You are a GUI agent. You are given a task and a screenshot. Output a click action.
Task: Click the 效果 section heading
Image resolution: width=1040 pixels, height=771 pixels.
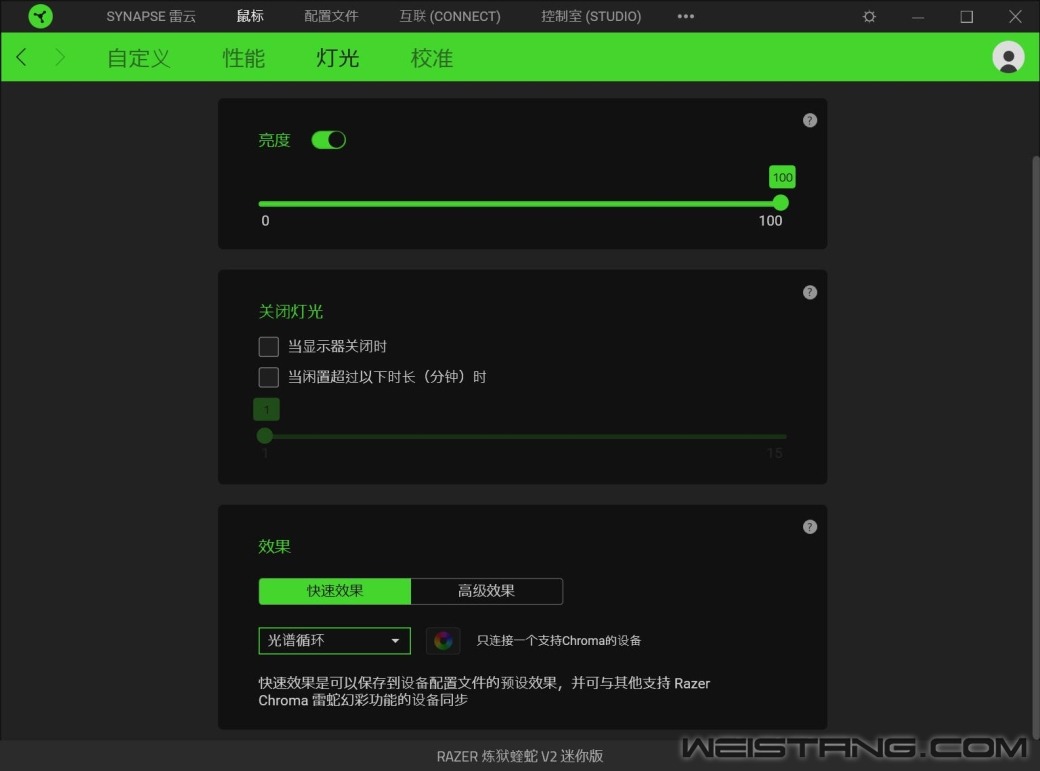click(x=275, y=546)
